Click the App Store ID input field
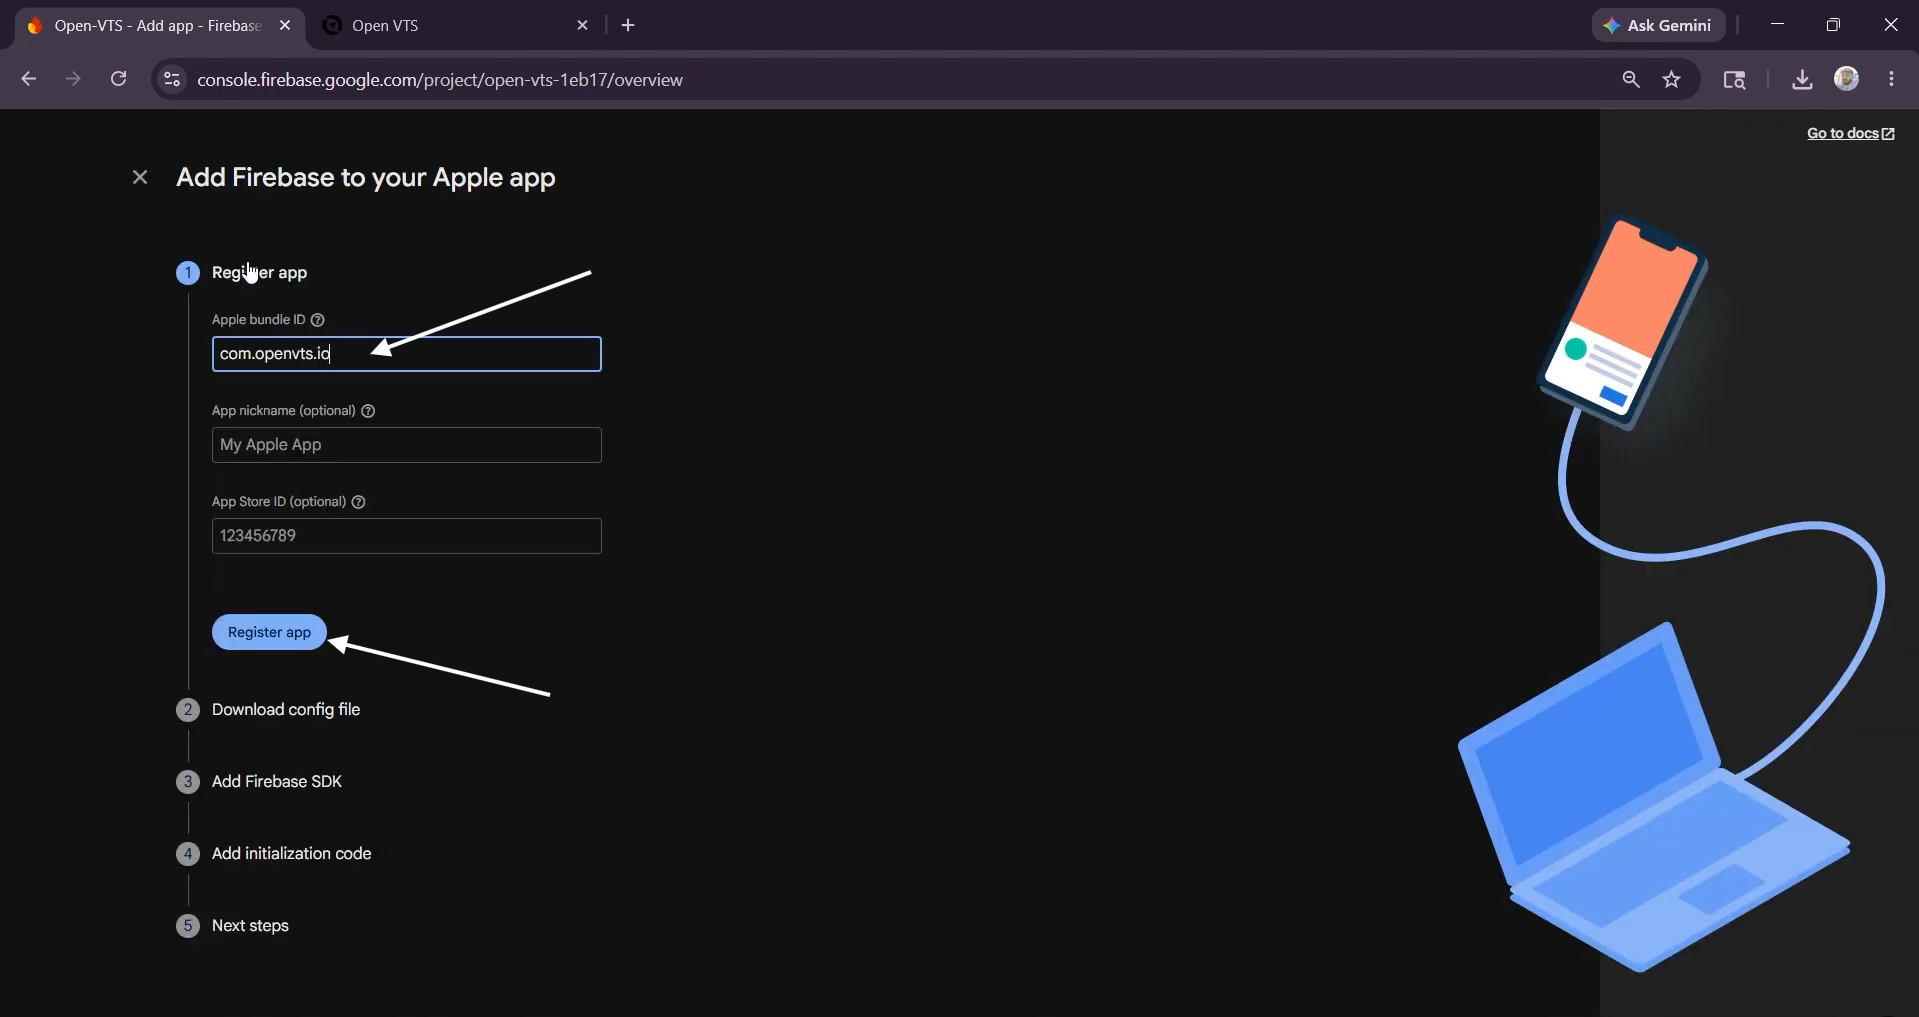This screenshot has width=1919, height=1017. pos(406,536)
